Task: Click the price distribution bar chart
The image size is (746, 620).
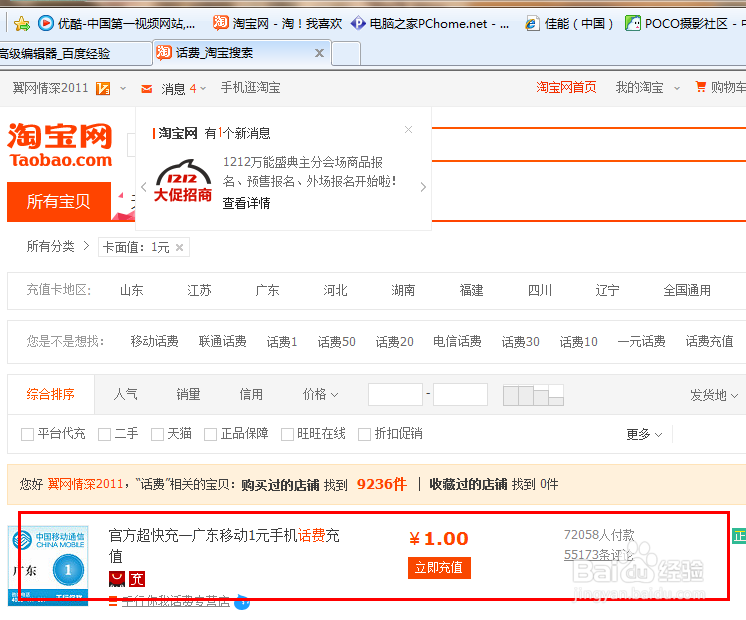Action: [533, 395]
